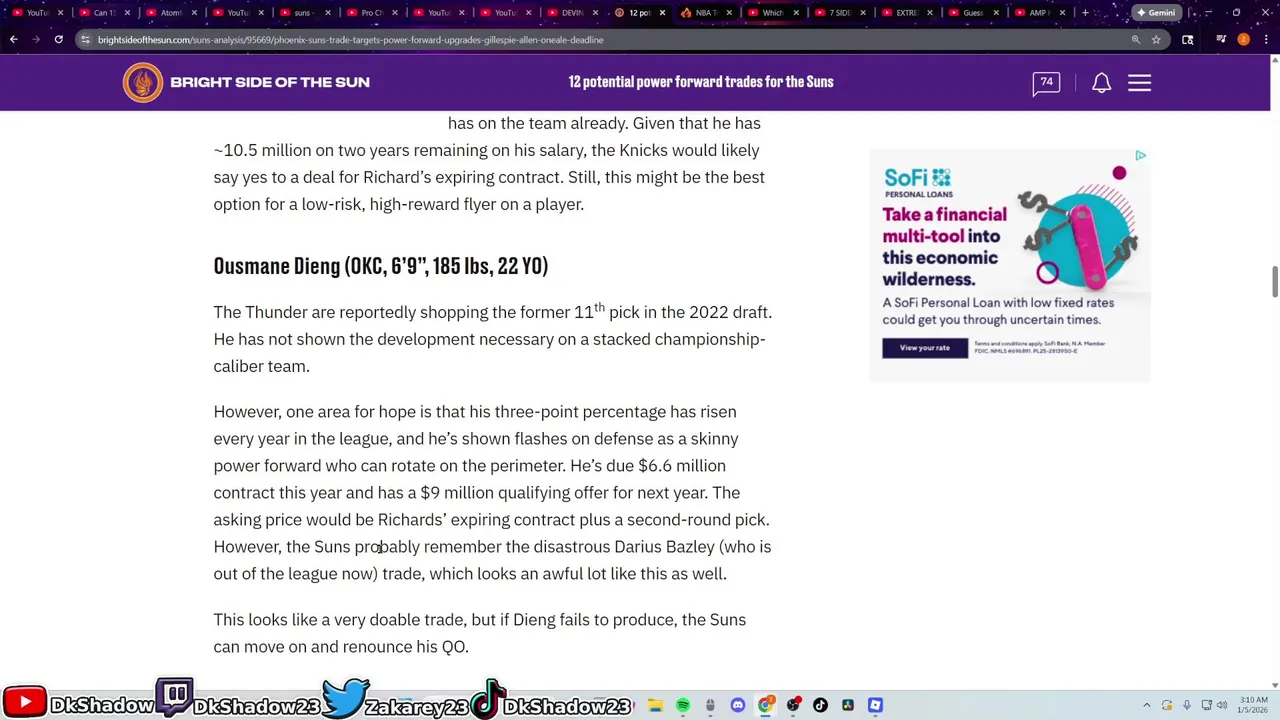Switch to the 'Atom' tab
The height and width of the screenshot is (720, 1280).
coord(170,13)
